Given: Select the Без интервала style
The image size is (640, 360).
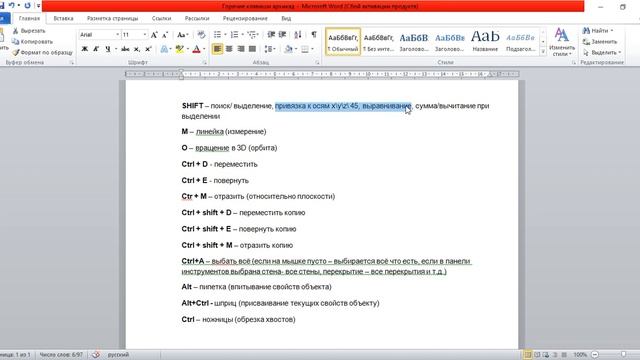Looking at the screenshot, I should click(378, 42).
